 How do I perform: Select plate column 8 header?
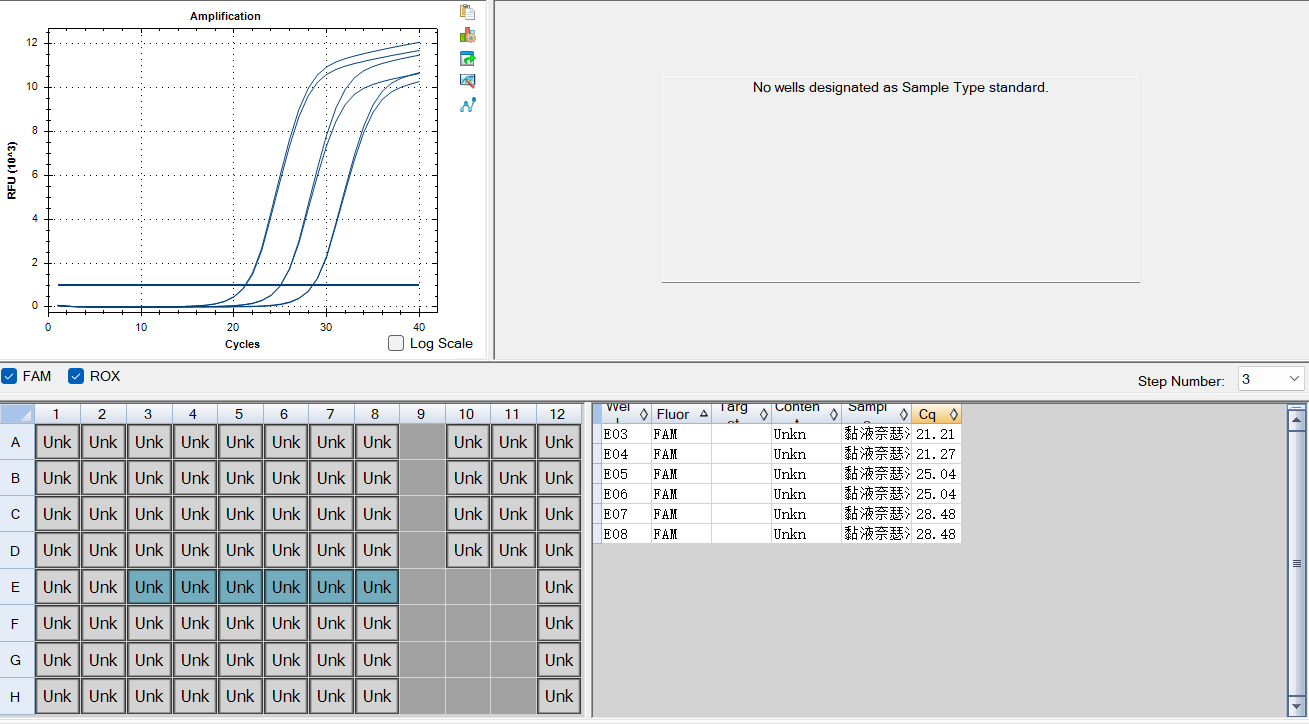(x=377, y=414)
